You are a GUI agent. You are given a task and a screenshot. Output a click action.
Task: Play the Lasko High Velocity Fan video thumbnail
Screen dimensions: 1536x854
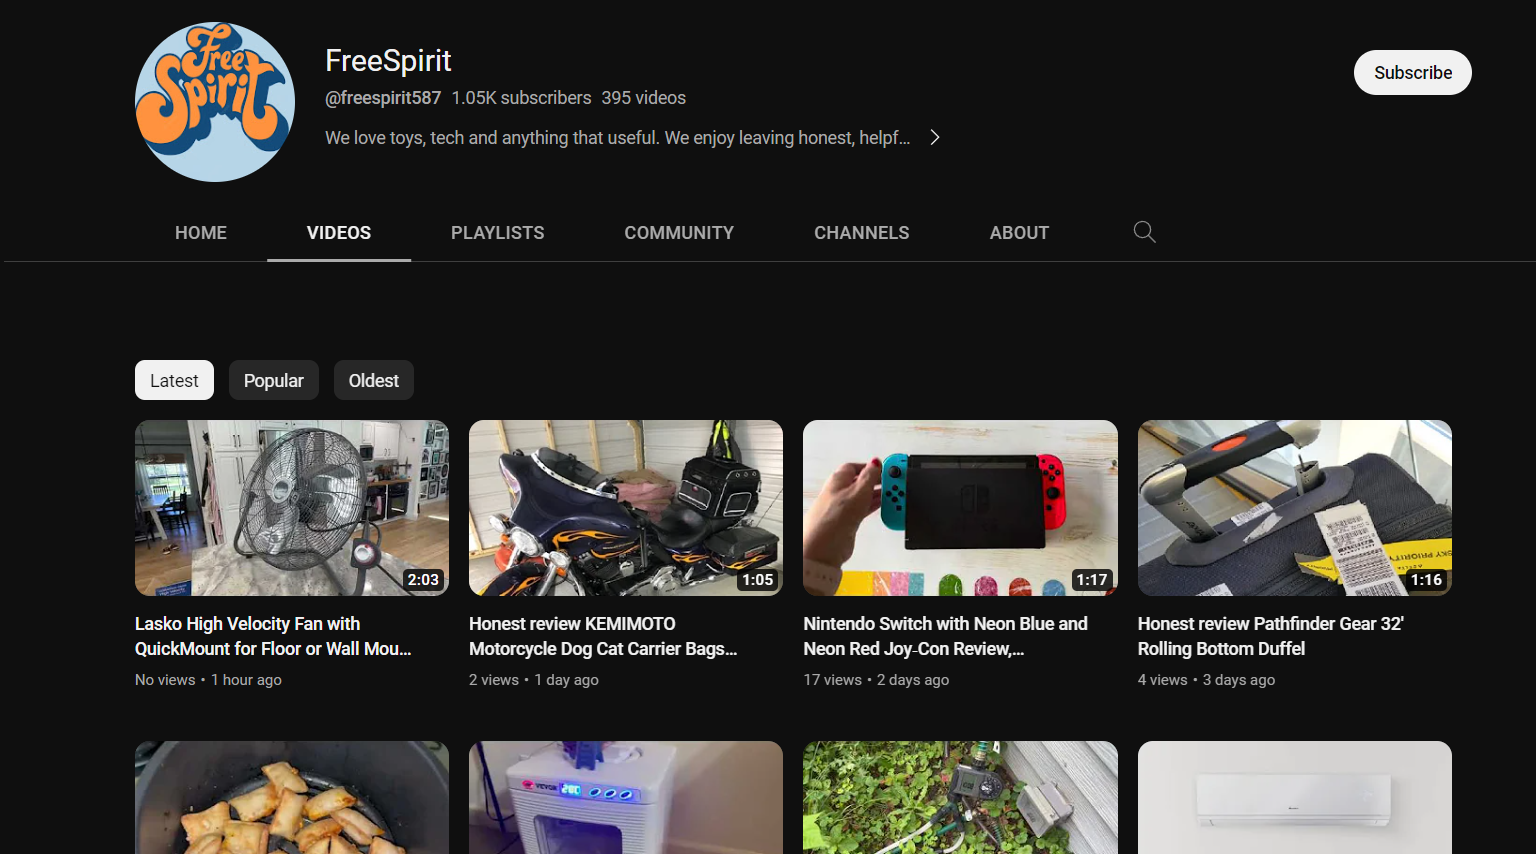tap(292, 508)
